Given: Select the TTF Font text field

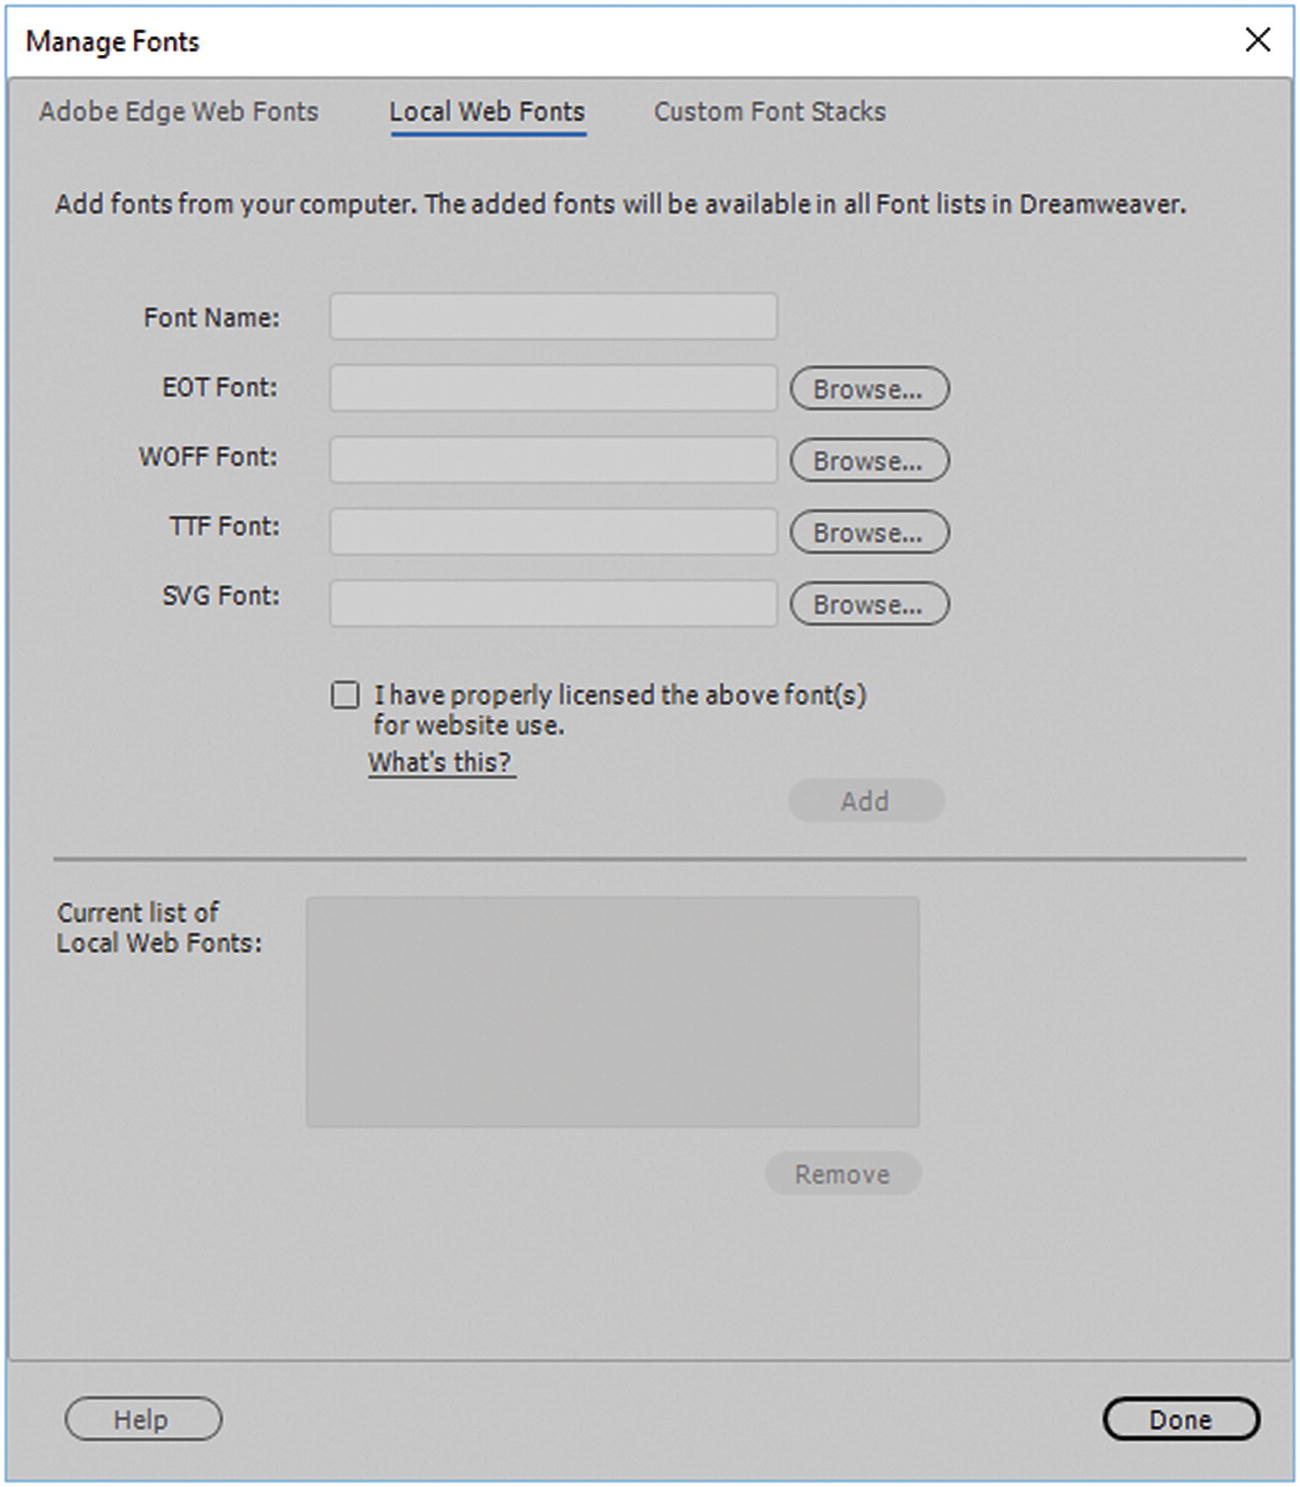Looking at the screenshot, I should 553,532.
